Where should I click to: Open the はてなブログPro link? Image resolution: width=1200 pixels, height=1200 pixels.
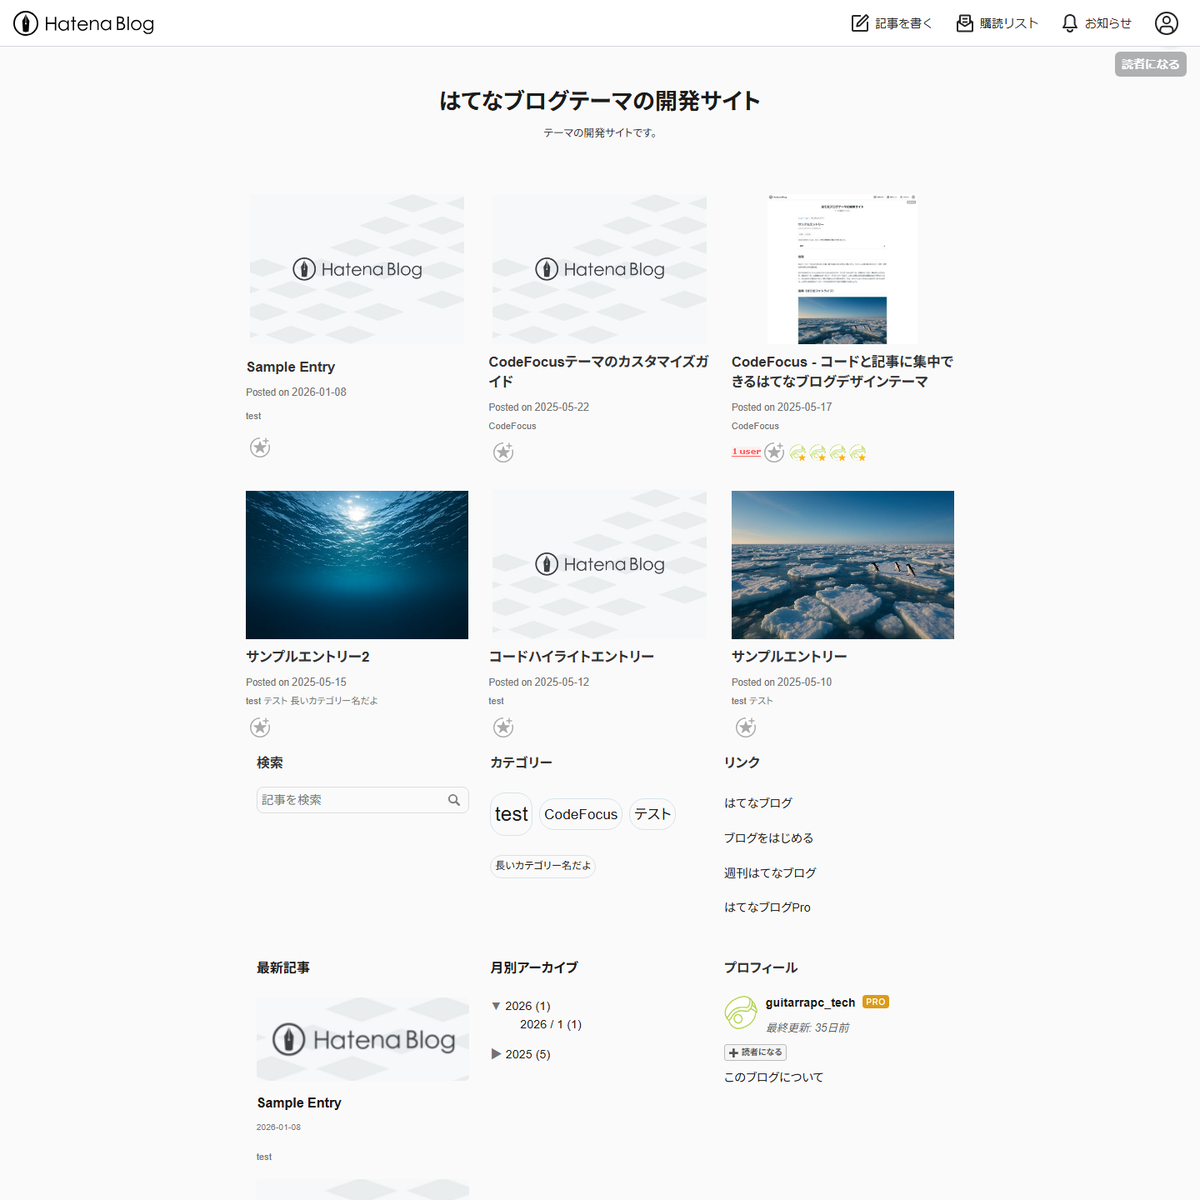767,907
